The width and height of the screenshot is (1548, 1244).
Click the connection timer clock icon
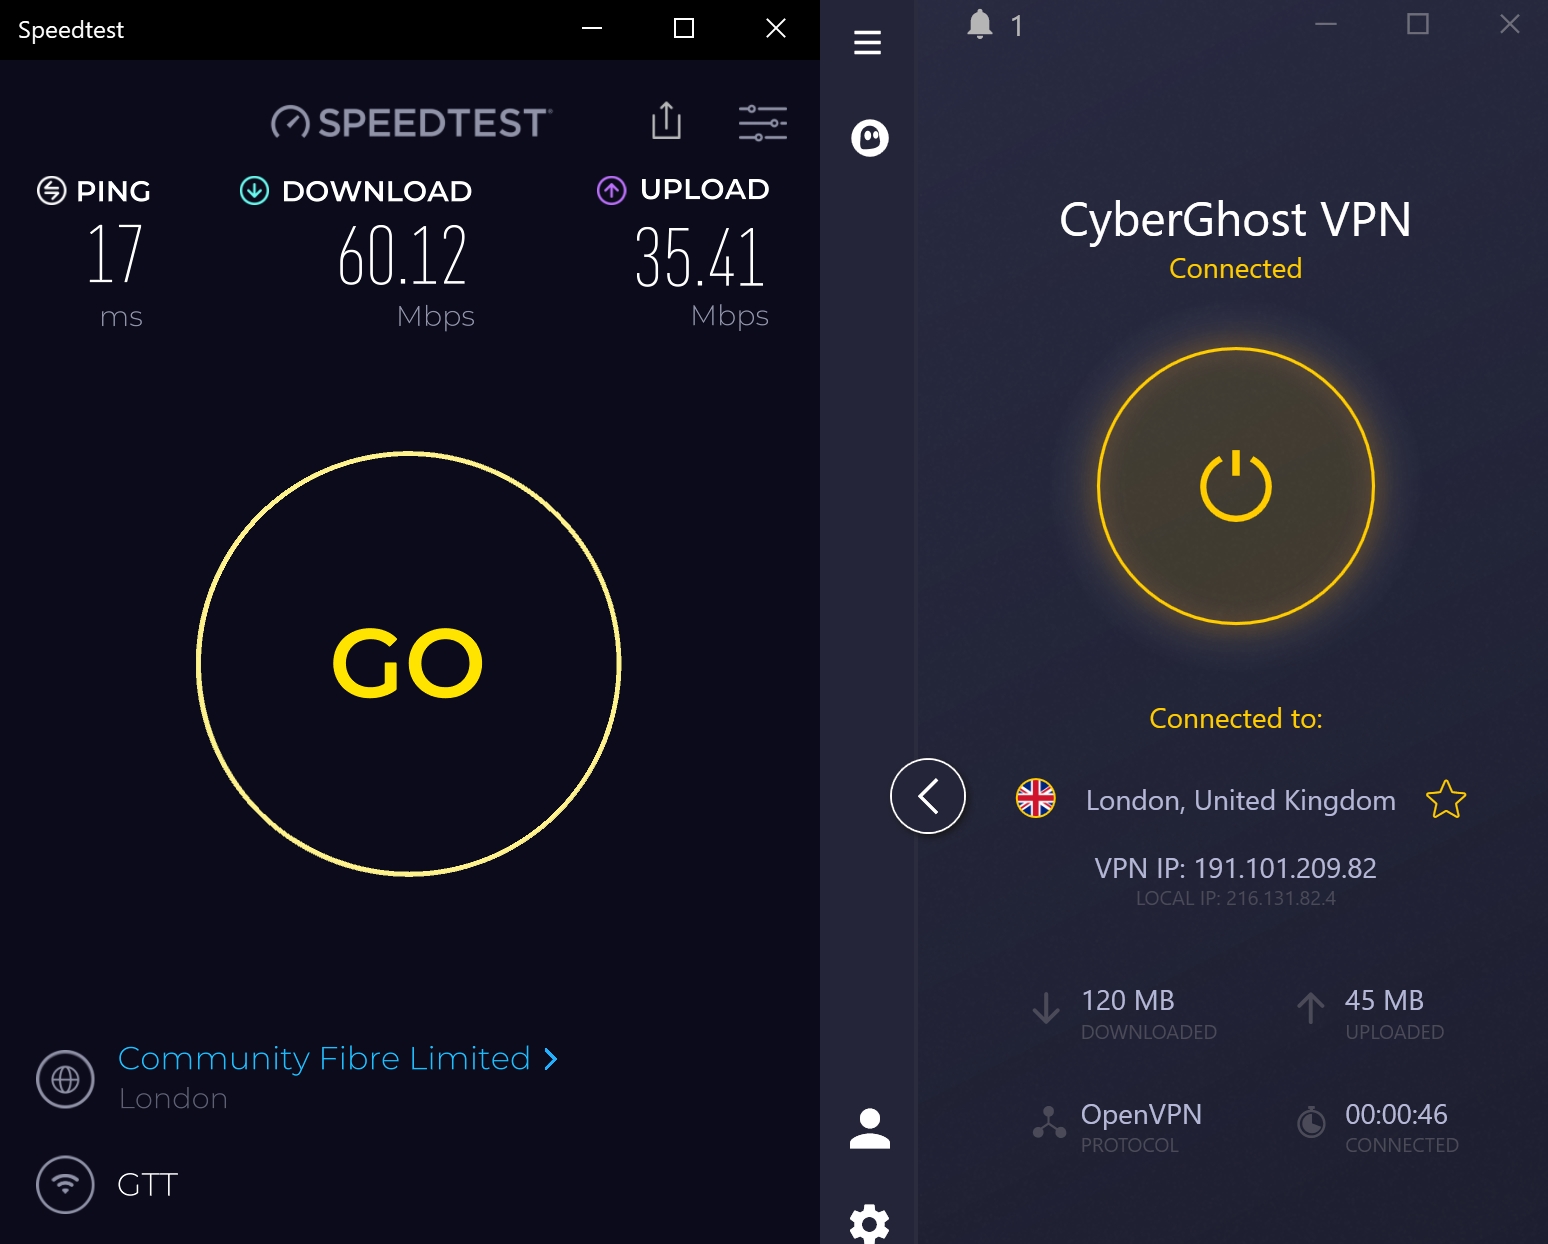tap(1311, 1124)
